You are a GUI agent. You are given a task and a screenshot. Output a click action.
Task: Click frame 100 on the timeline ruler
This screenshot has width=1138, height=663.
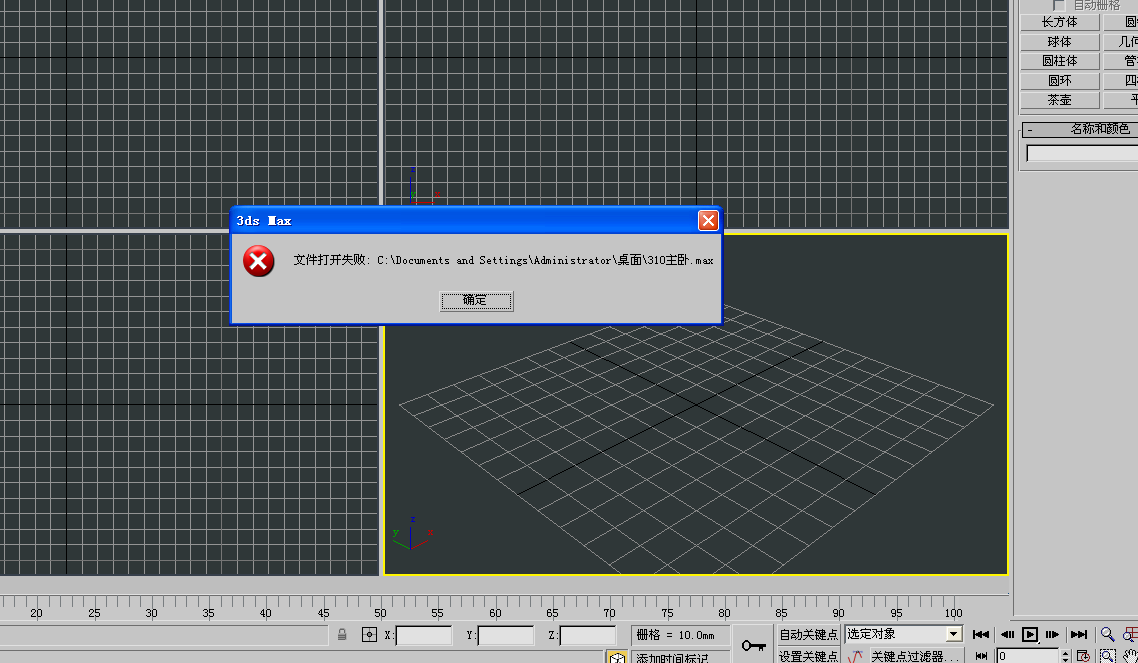click(954, 613)
